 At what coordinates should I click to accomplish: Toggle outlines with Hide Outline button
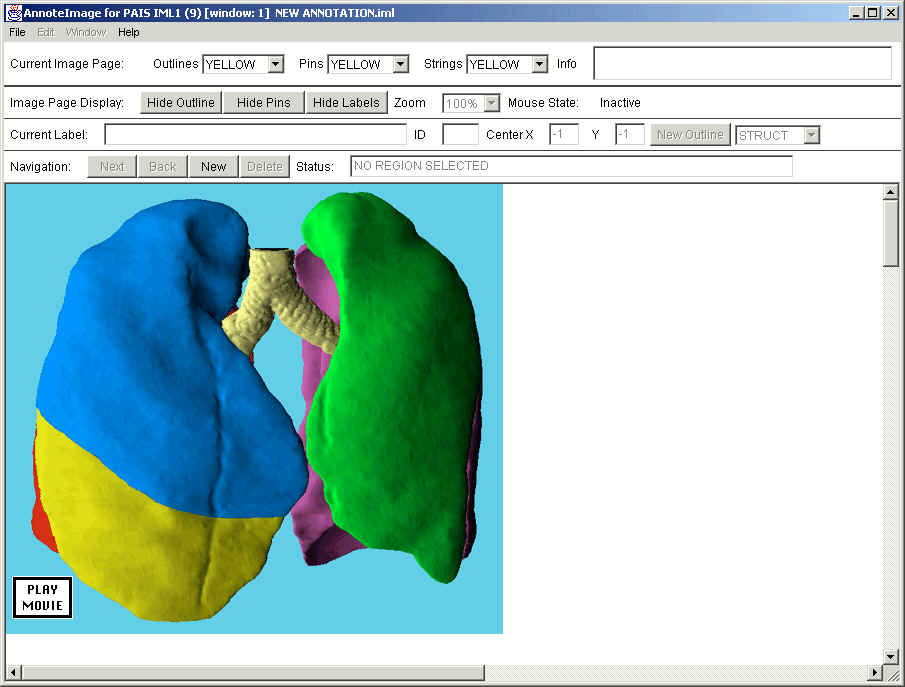(181, 103)
